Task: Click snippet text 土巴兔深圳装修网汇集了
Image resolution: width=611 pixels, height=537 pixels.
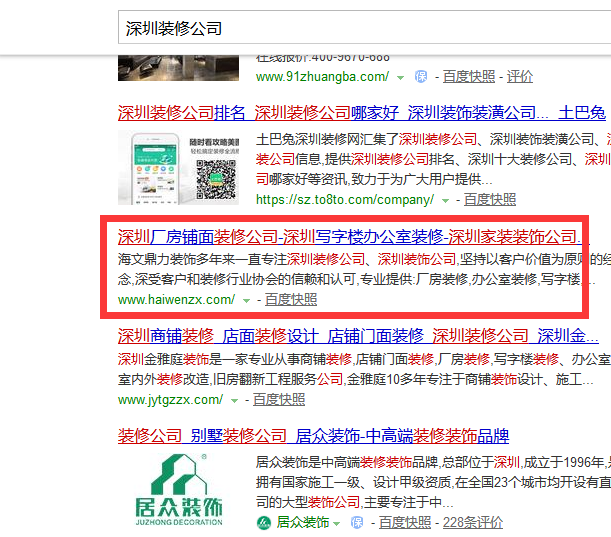Action: [x=327, y=139]
